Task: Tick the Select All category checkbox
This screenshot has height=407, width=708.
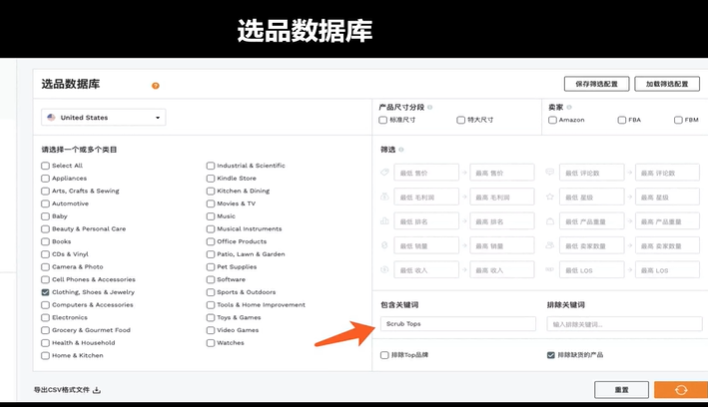Action: 45,166
